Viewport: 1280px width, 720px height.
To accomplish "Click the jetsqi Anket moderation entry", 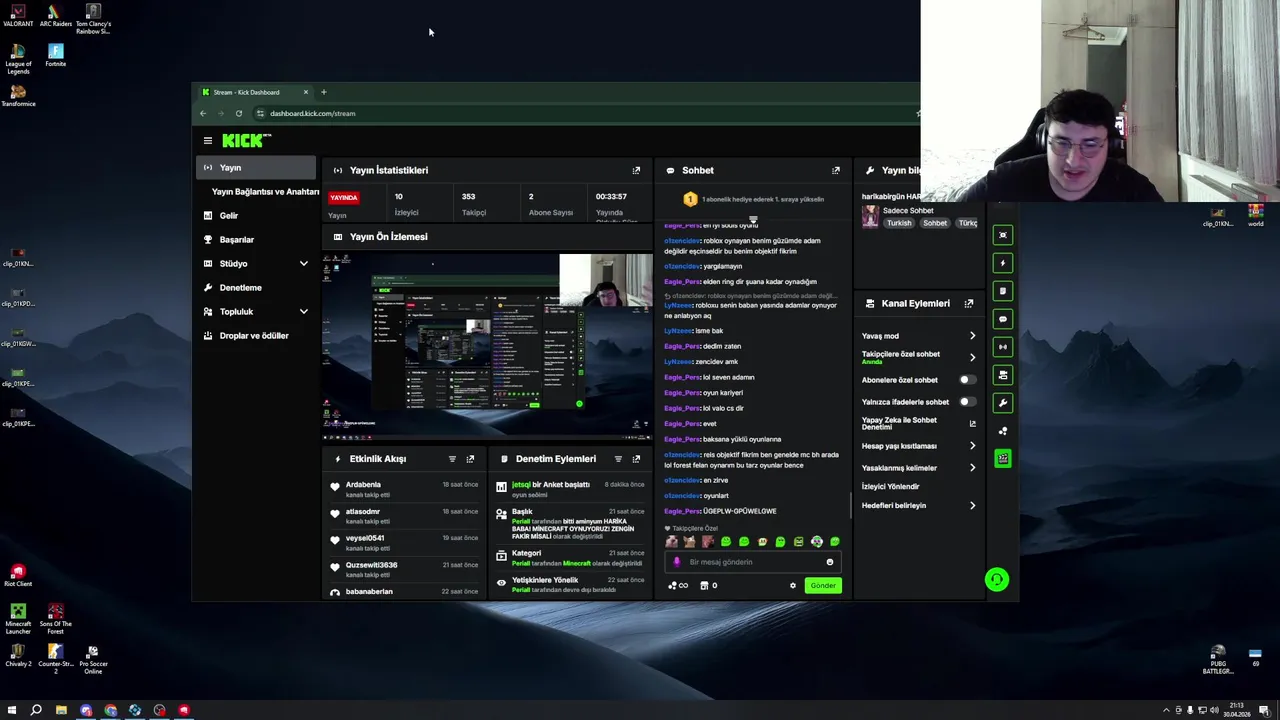I will coord(571,489).
